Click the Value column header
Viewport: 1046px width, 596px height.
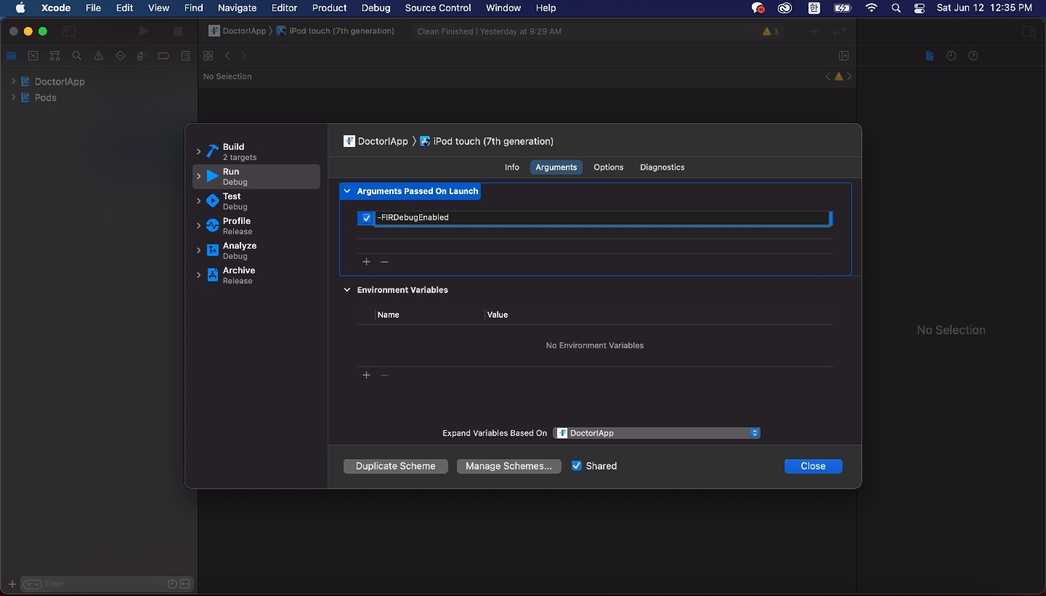click(498, 315)
